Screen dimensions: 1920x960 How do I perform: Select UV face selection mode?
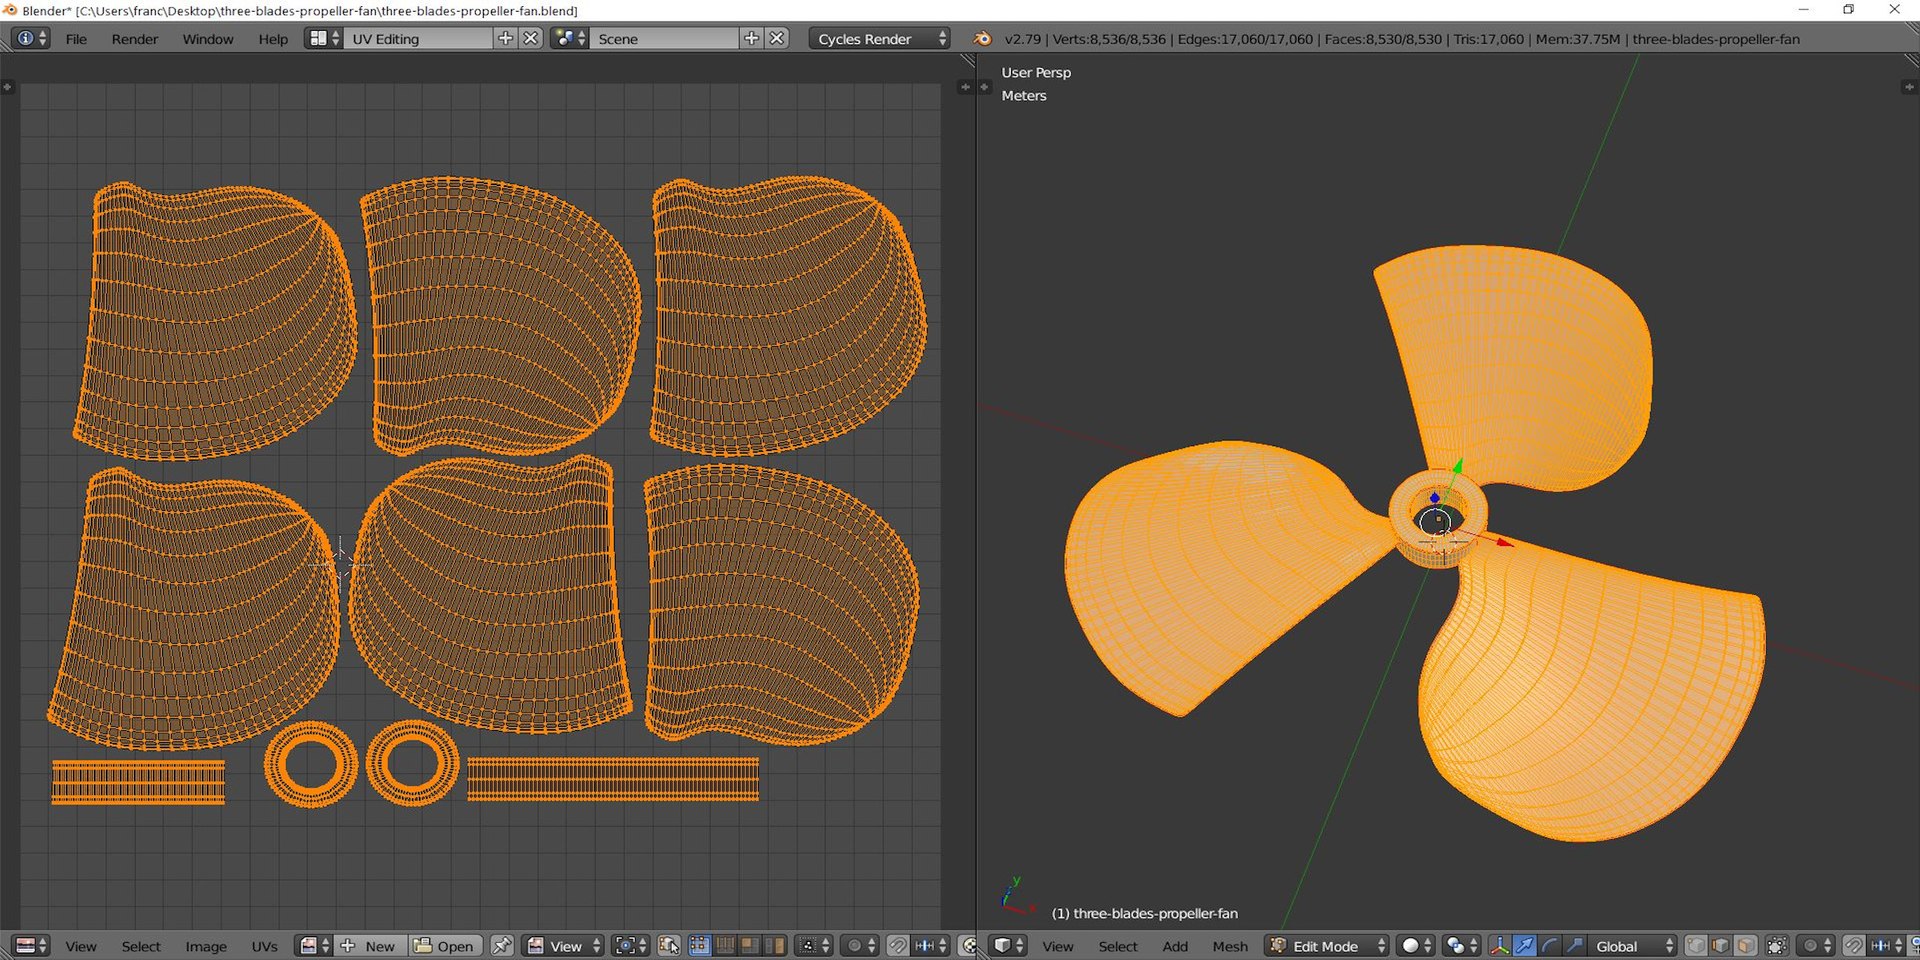coord(749,946)
